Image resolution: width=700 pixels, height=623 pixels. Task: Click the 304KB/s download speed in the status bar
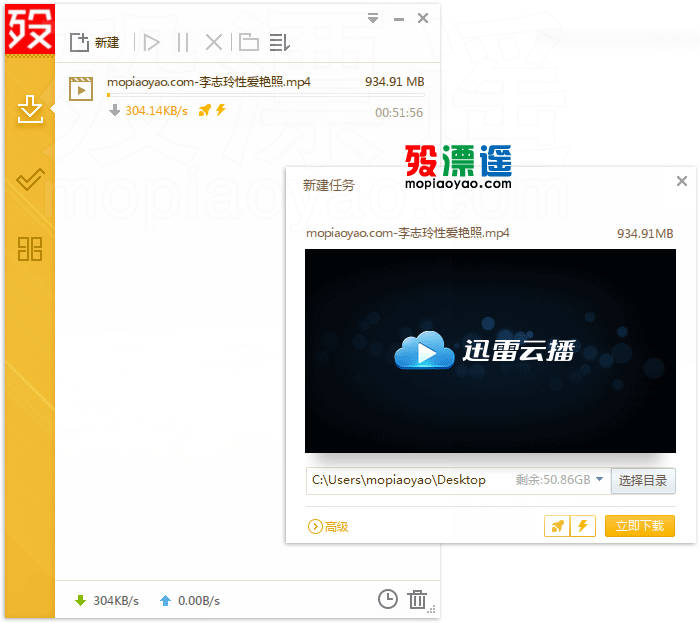point(116,601)
